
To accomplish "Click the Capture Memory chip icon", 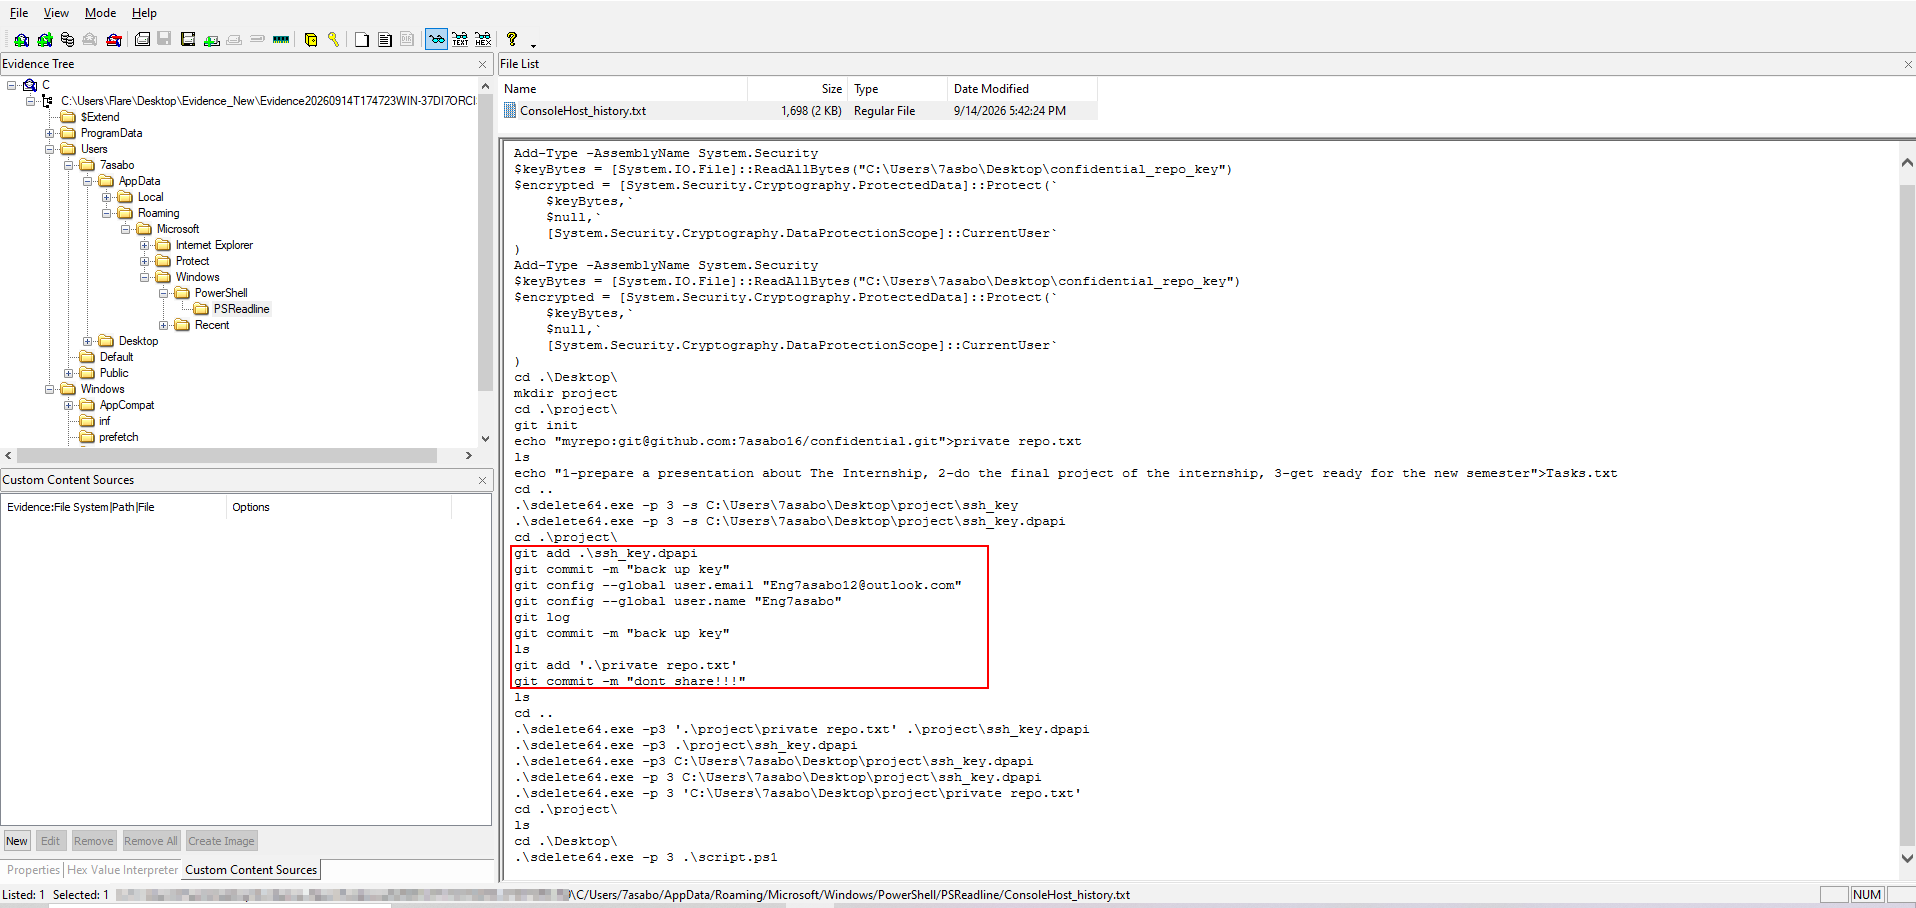I will (x=281, y=40).
